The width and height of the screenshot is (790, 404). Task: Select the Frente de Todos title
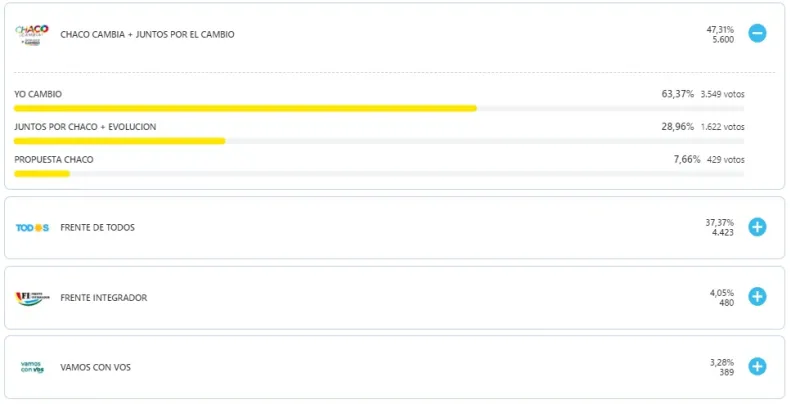click(97, 228)
